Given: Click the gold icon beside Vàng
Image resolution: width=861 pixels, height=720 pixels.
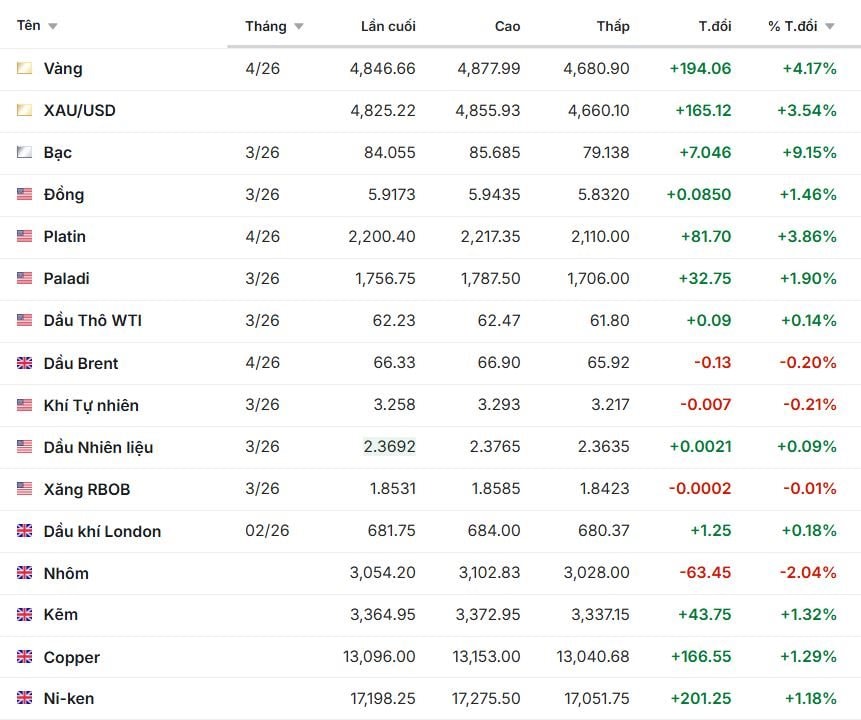Looking at the screenshot, I should click(24, 69).
